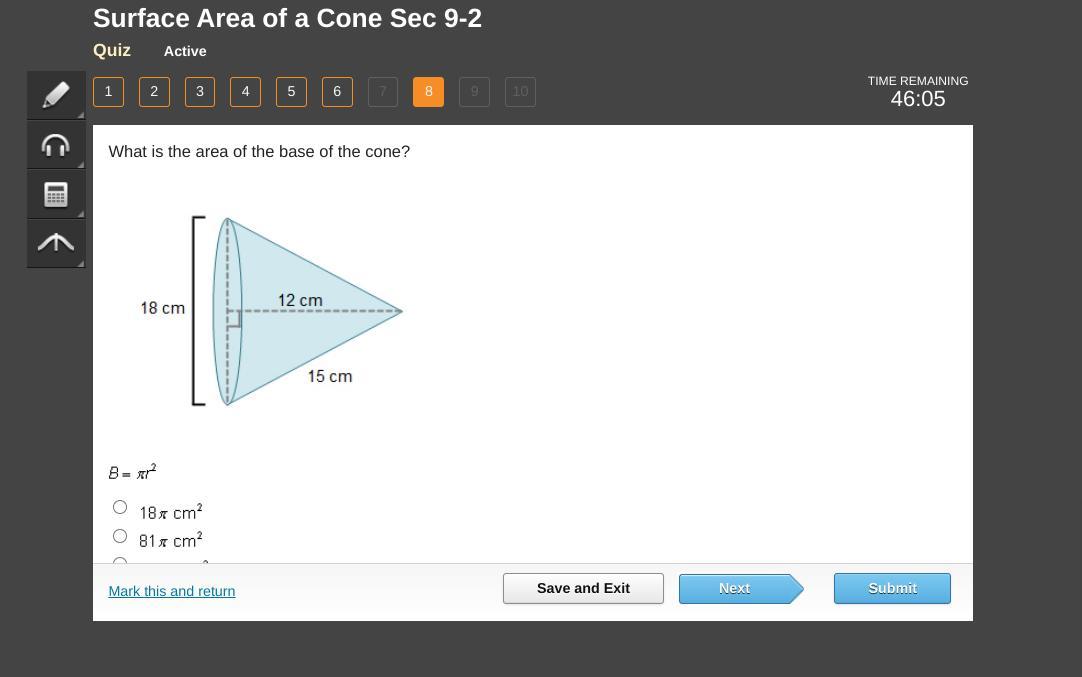Go to question 1

[108, 92]
